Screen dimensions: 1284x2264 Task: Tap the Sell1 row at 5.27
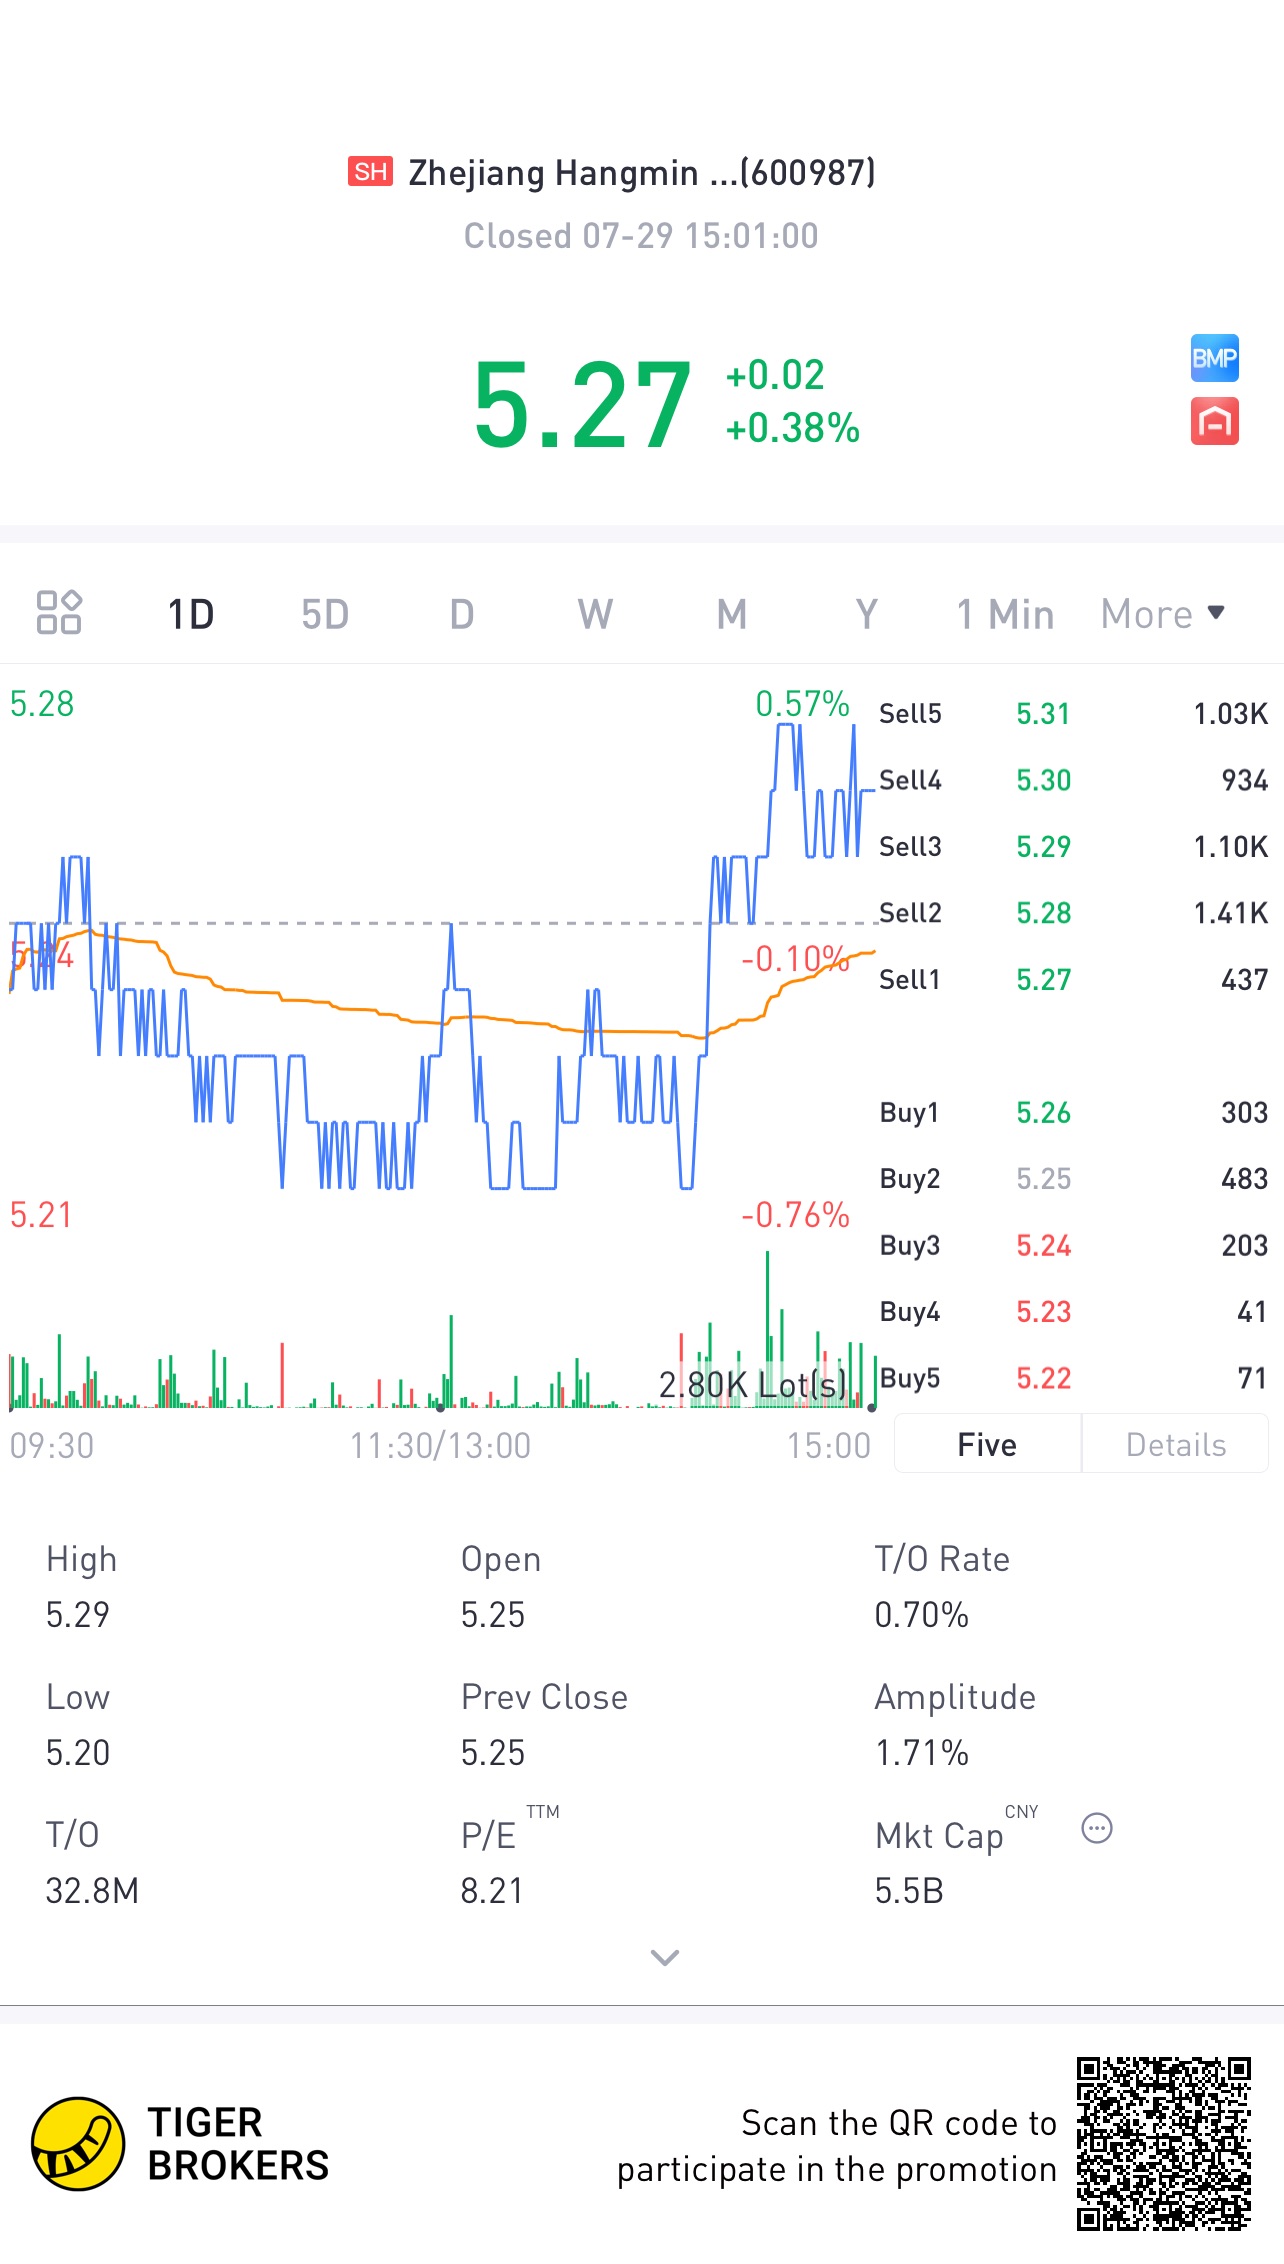pyautogui.click(x=1073, y=979)
